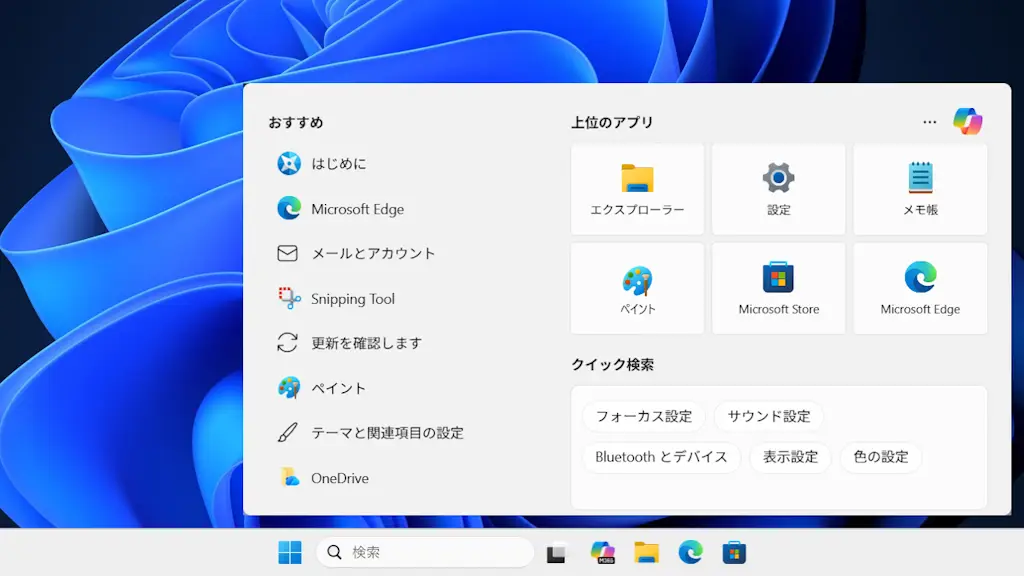Open Bluetooth とデバイス quick search
This screenshot has height=576, width=1024.
click(x=660, y=457)
